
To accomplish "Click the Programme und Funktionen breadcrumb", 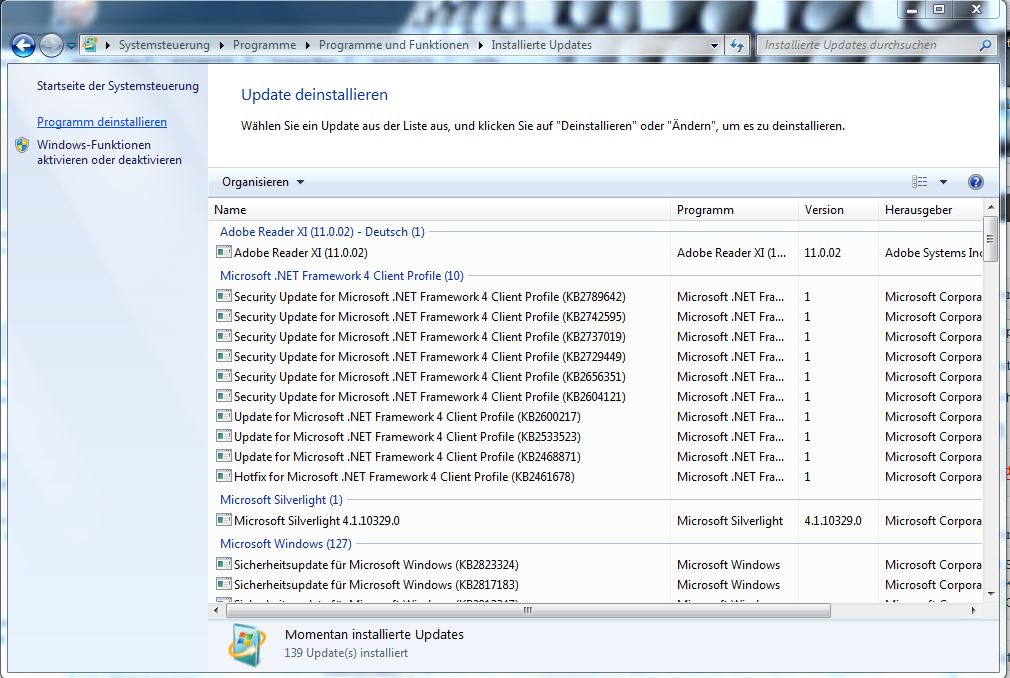I will click(x=394, y=45).
